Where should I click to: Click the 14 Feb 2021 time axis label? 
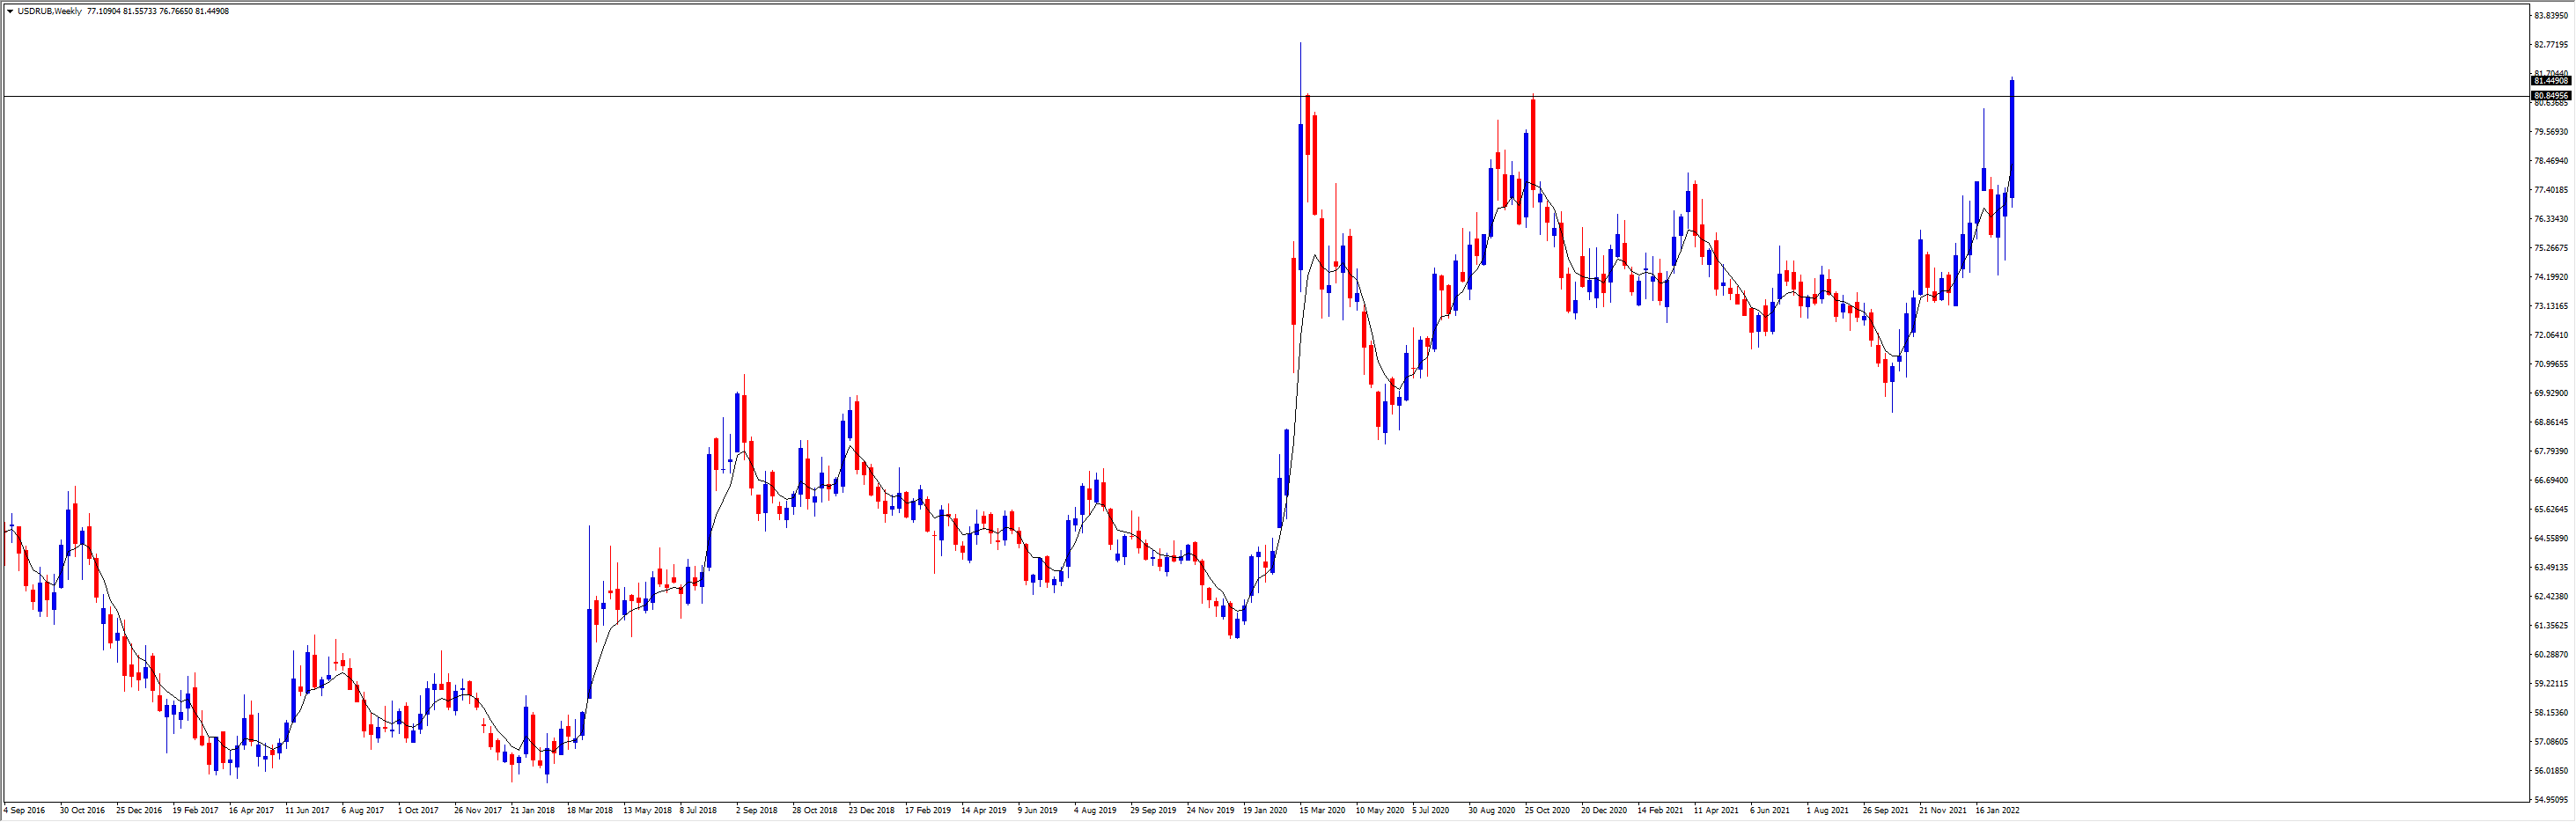(x=1660, y=811)
